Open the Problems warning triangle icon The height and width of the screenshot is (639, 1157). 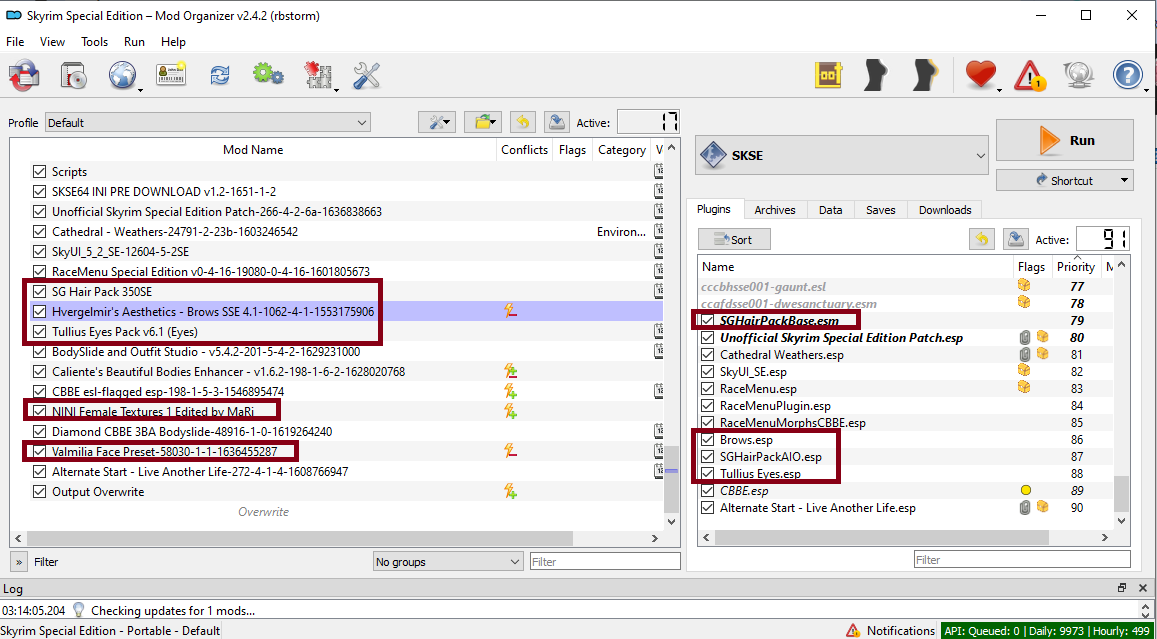1029,76
